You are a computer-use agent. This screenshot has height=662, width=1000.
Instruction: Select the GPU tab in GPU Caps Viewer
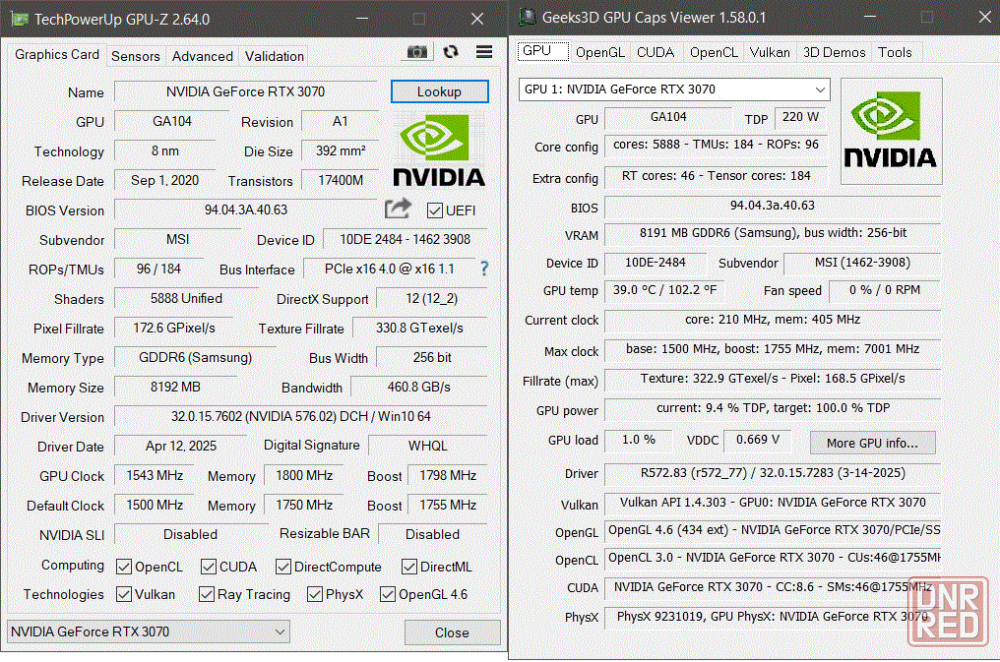click(x=543, y=51)
